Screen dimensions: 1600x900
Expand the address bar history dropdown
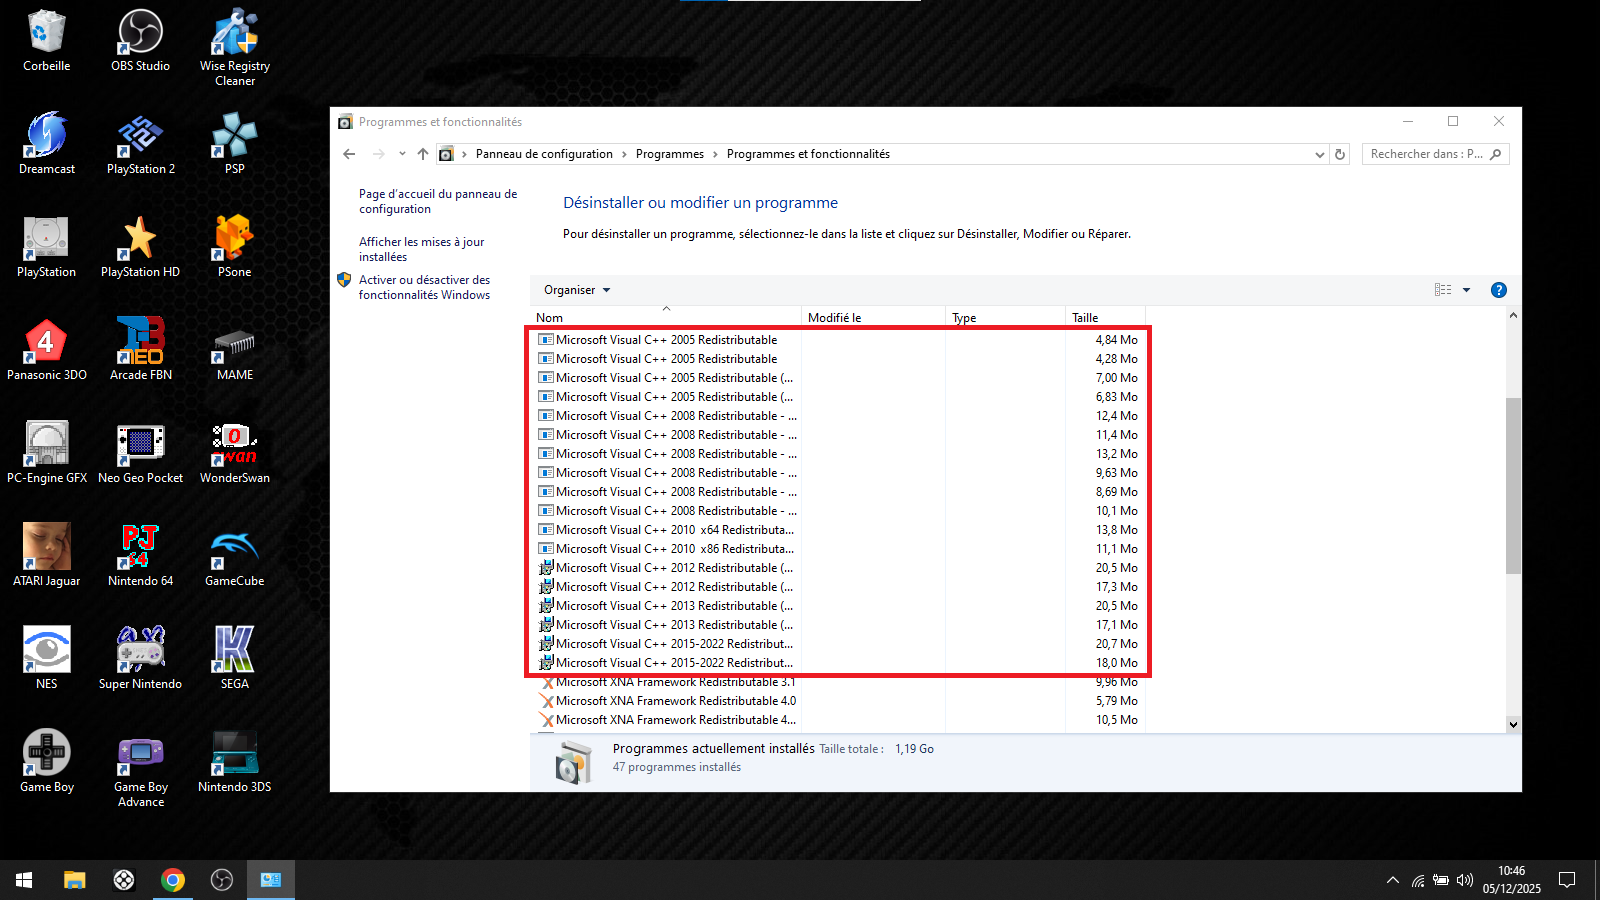1319,154
